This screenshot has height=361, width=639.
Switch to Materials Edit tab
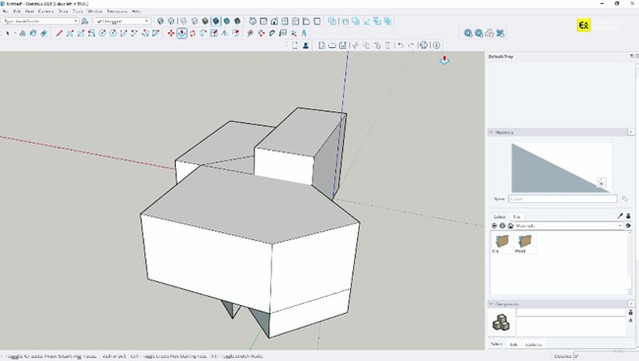[516, 217]
